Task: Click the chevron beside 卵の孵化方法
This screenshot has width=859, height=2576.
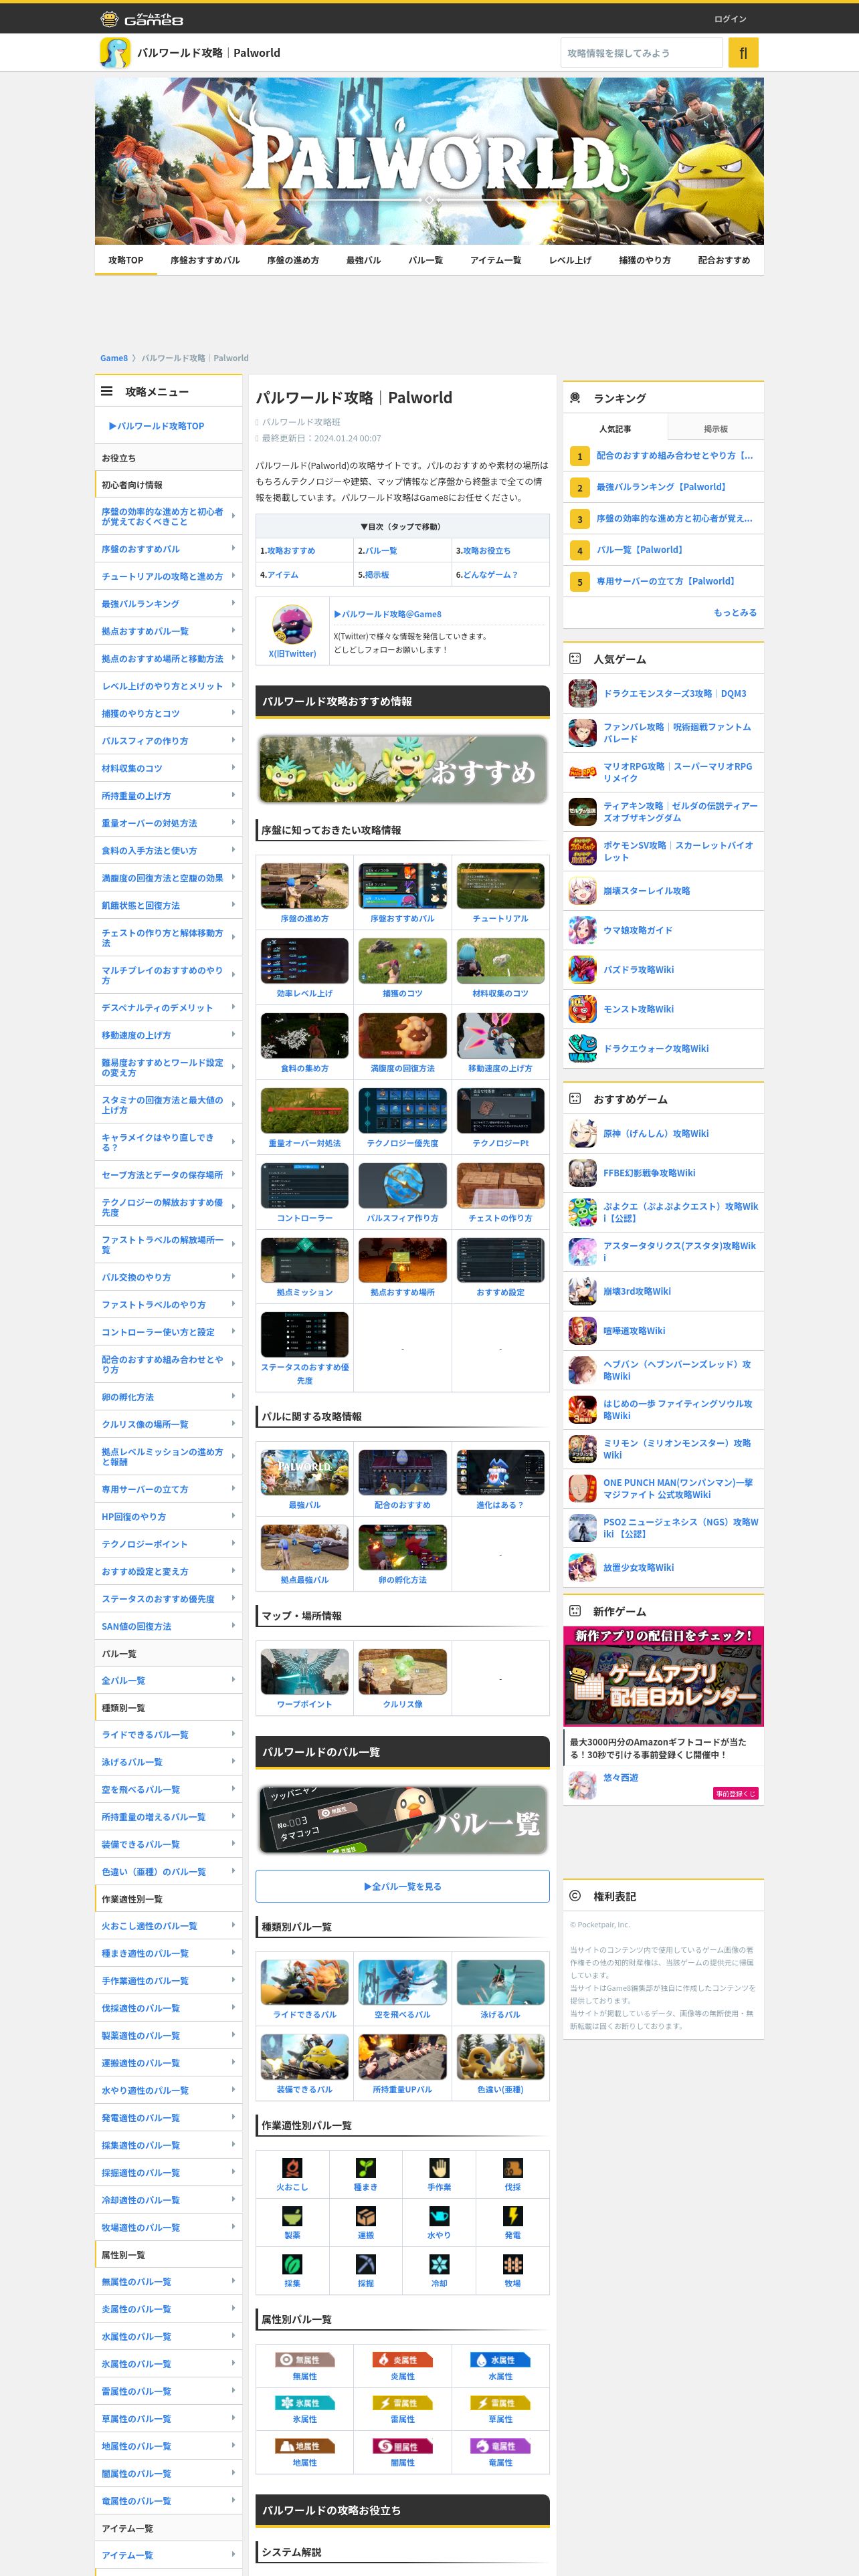Action: (x=233, y=1396)
